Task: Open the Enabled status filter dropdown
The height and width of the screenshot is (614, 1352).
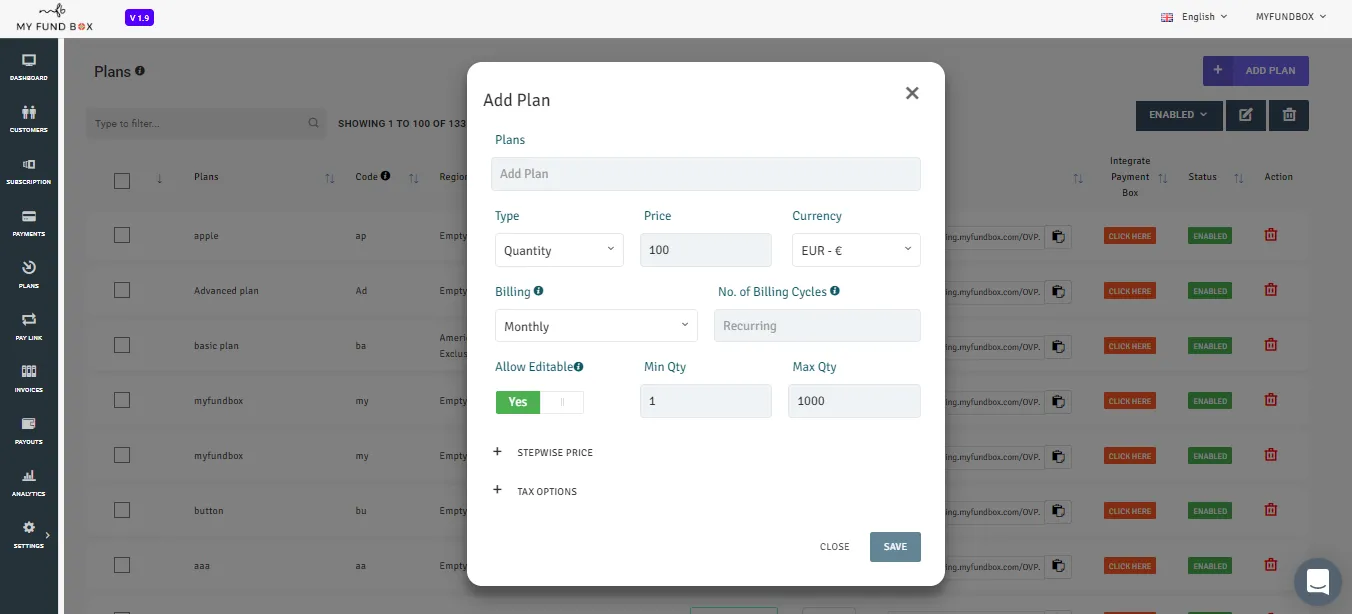Action: [x=1179, y=115]
